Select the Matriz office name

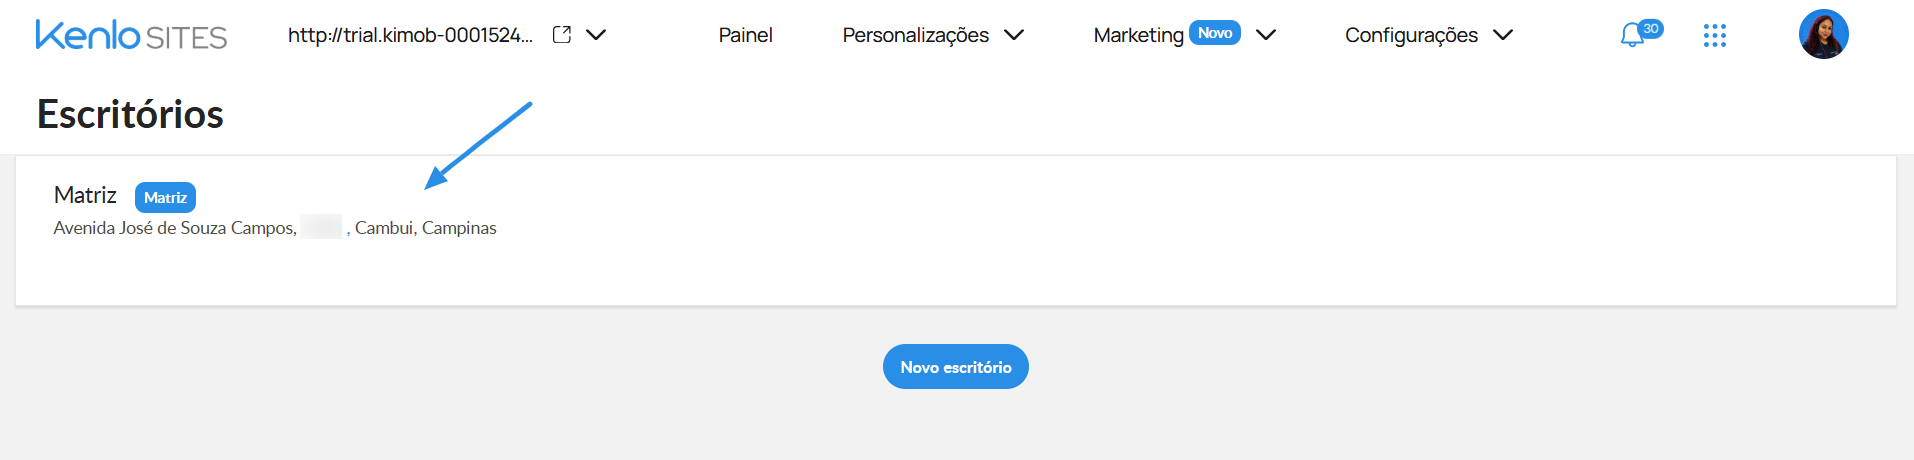[85, 195]
